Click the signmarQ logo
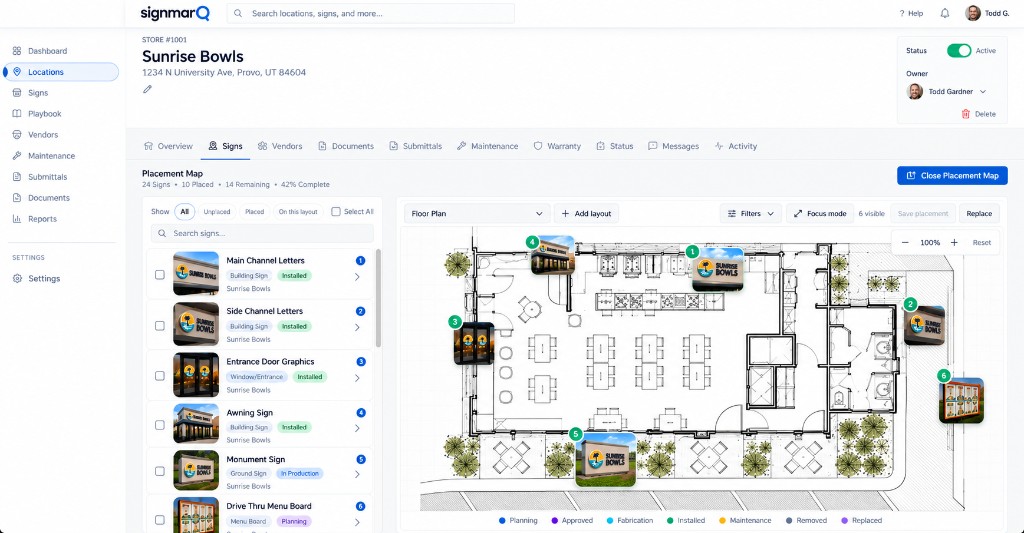The width and height of the screenshot is (1024, 533). pyautogui.click(x=175, y=13)
